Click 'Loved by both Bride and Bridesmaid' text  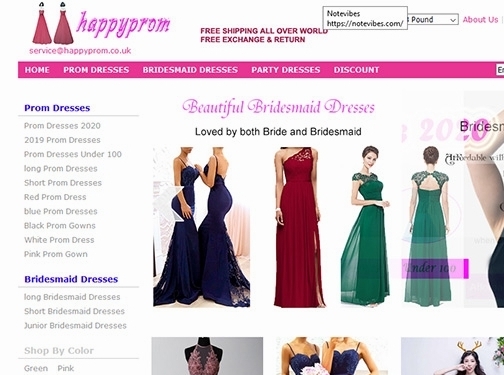278,132
